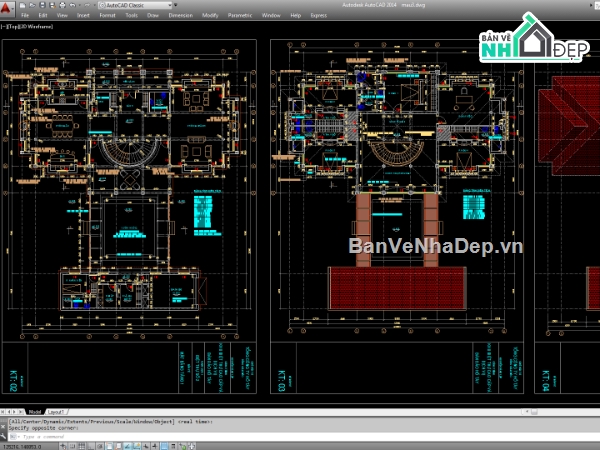Screen dimensions: 600x450
Task: Switch to the Layout1 tab
Action: 56,412
